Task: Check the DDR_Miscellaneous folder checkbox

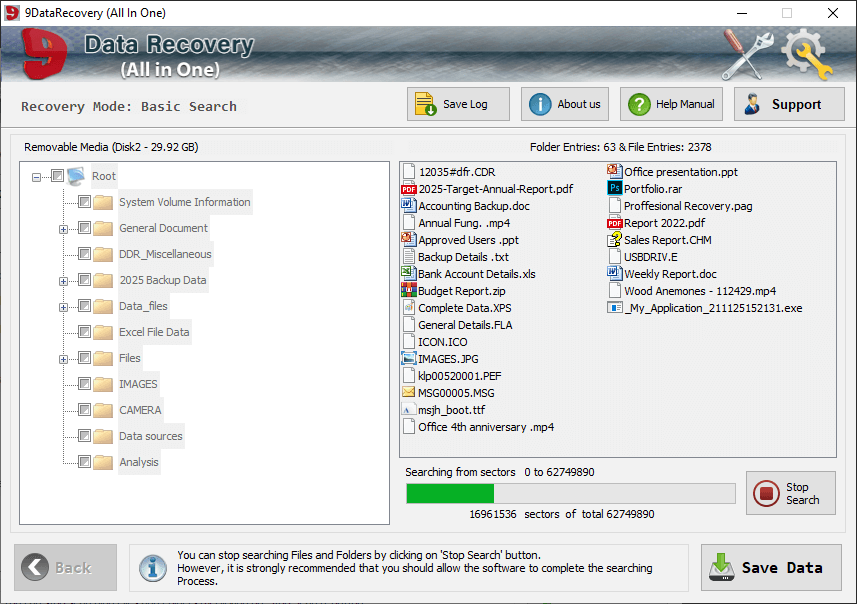Action: pos(84,254)
